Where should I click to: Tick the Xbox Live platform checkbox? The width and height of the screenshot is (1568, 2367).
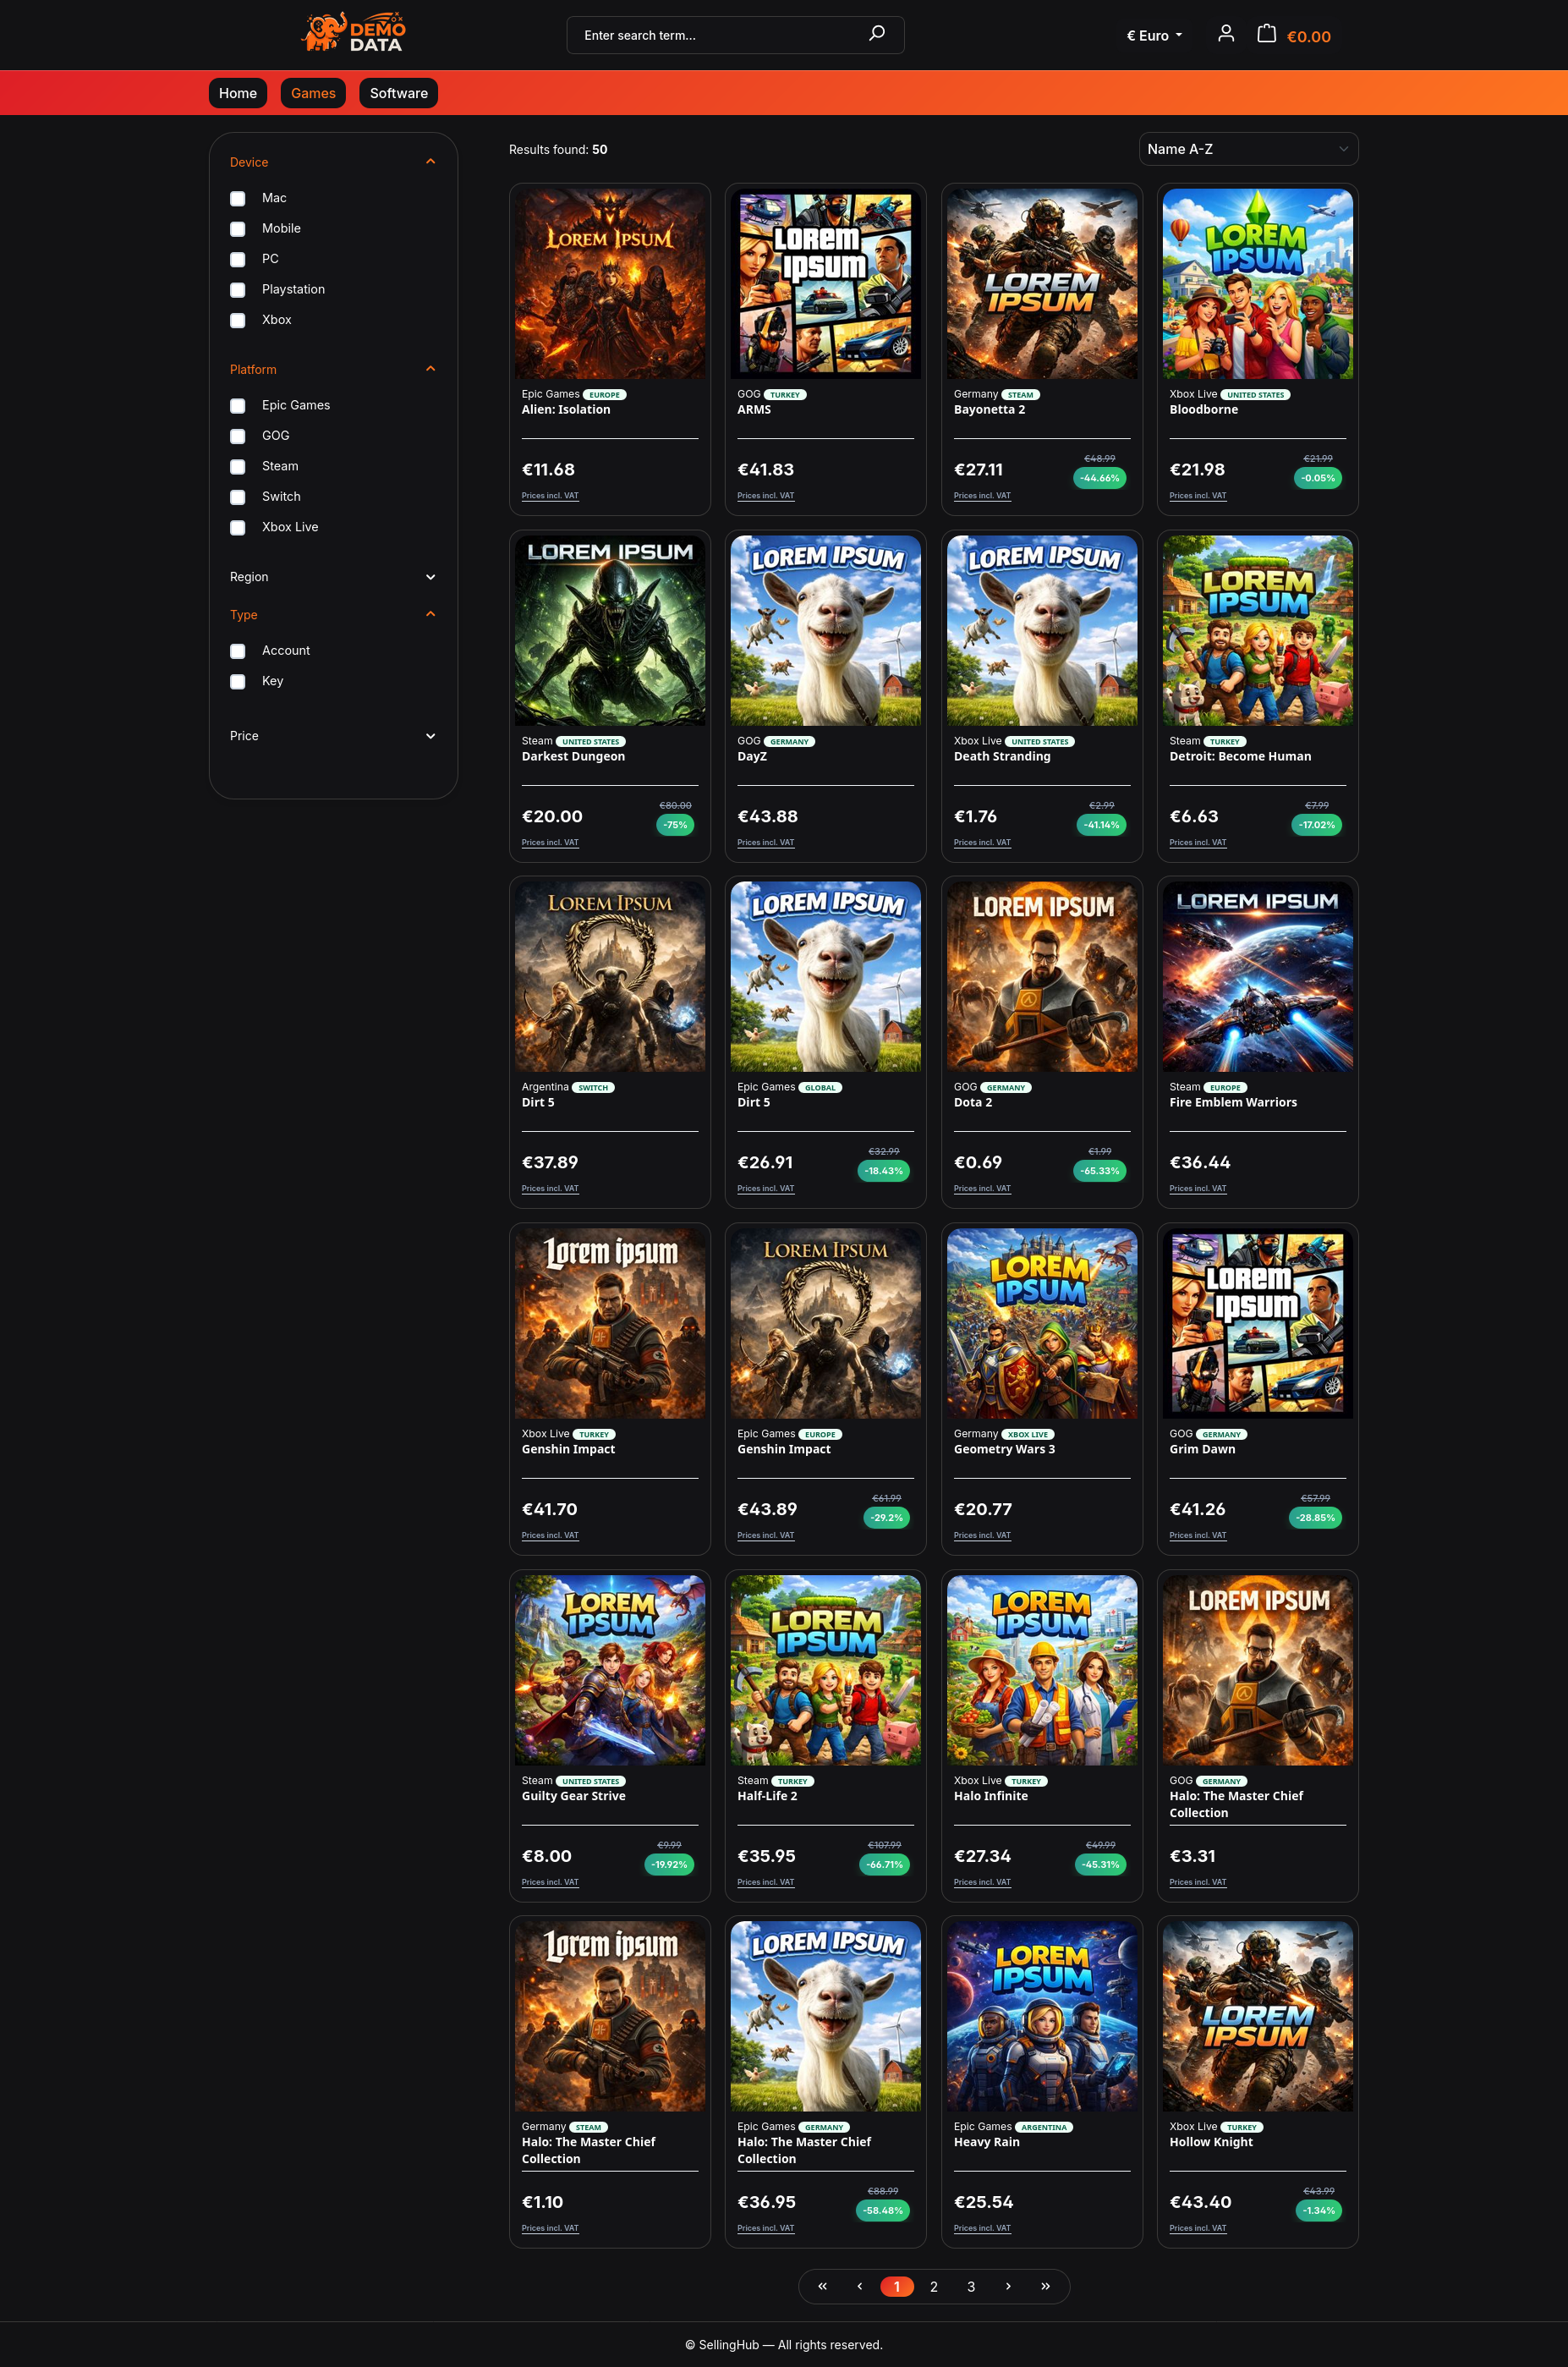click(238, 528)
